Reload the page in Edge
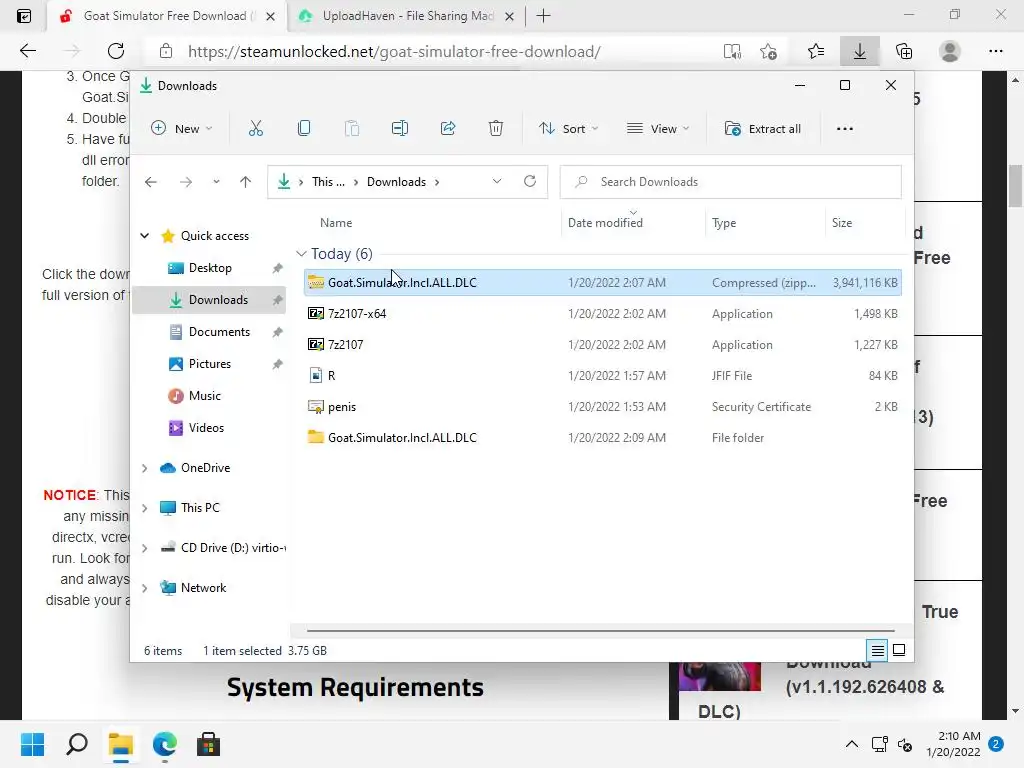Viewport: 1024px width, 768px height. pyautogui.click(x=116, y=51)
